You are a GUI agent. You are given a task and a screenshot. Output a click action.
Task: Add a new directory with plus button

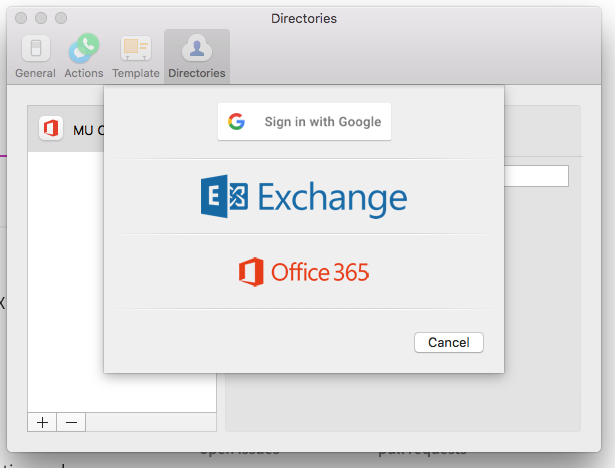pyautogui.click(x=42, y=422)
